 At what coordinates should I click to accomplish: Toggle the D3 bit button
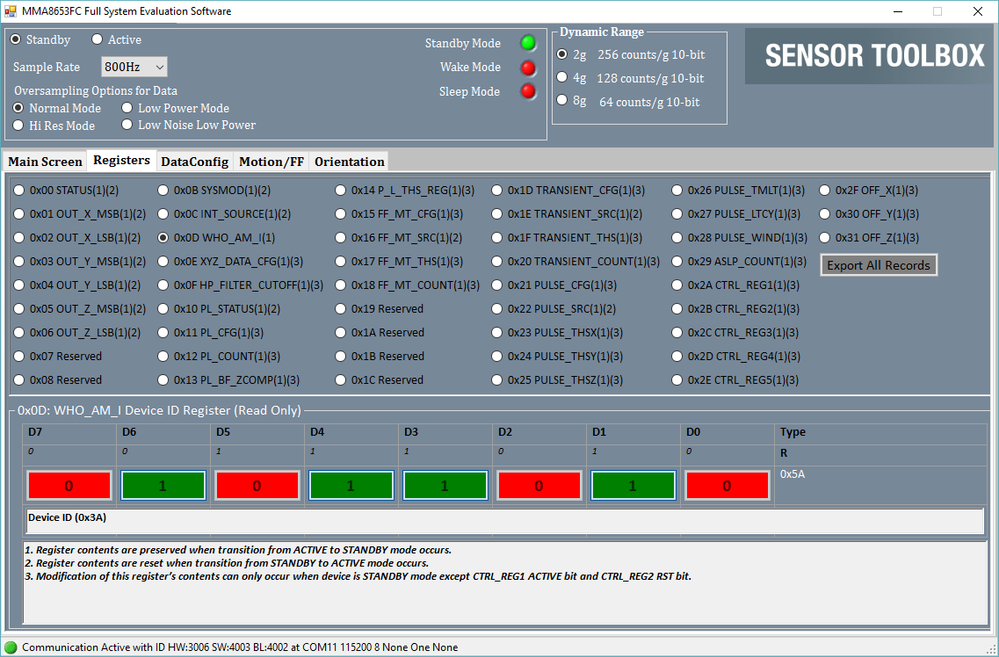(x=445, y=486)
